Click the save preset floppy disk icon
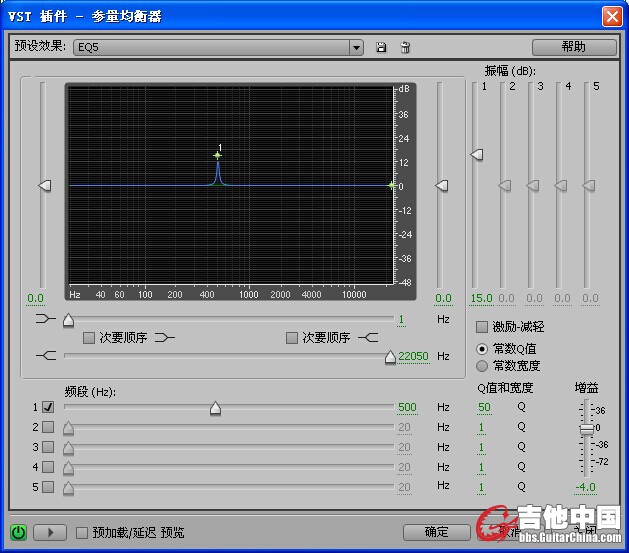Image resolution: width=629 pixels, height=553 pixels. coord(381,47)
